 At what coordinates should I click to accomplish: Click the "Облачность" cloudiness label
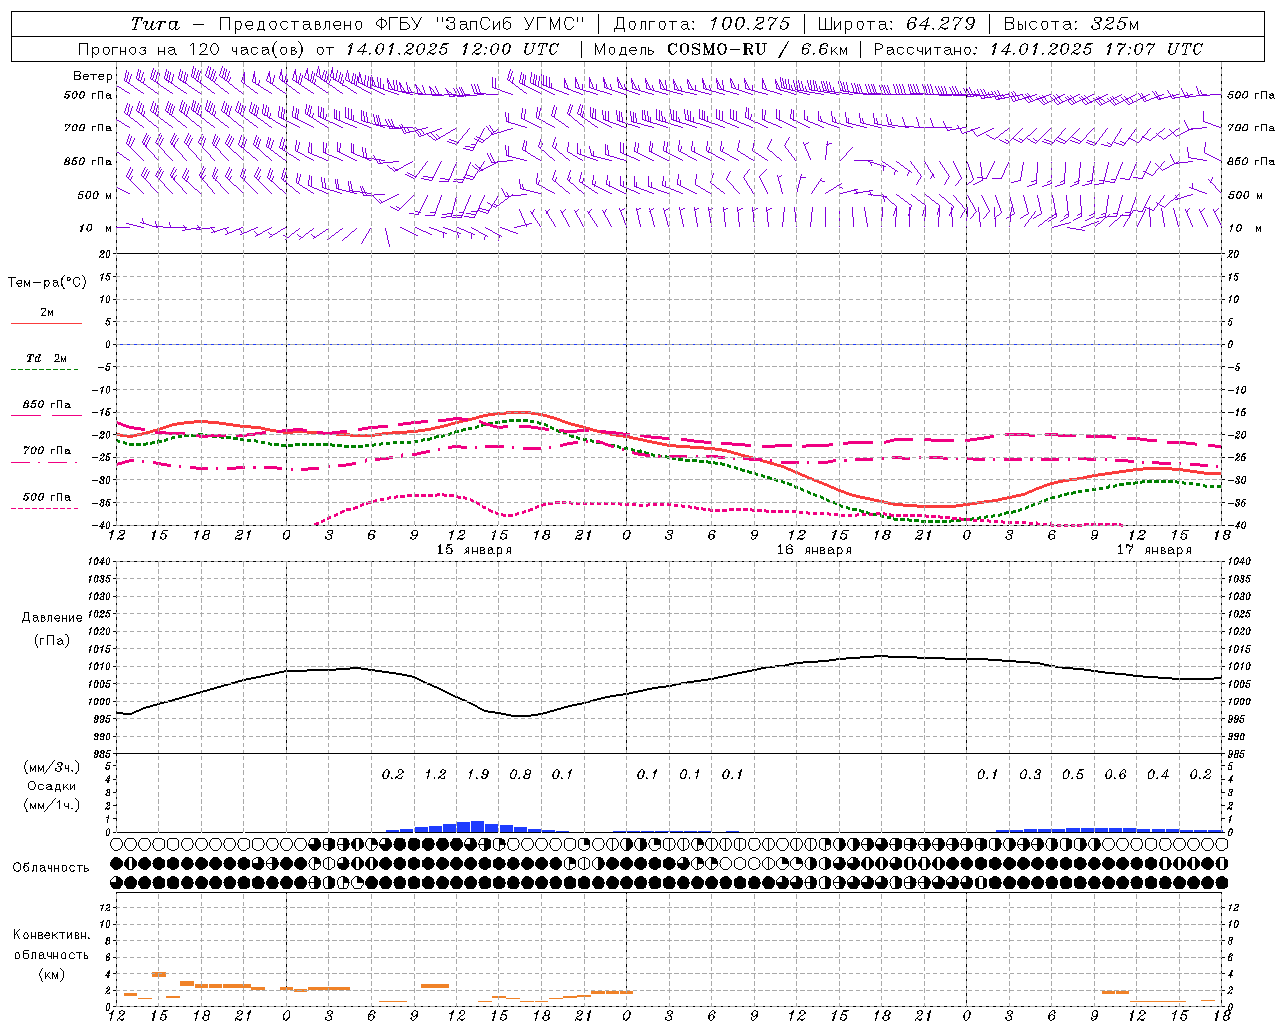click(51, 867)
